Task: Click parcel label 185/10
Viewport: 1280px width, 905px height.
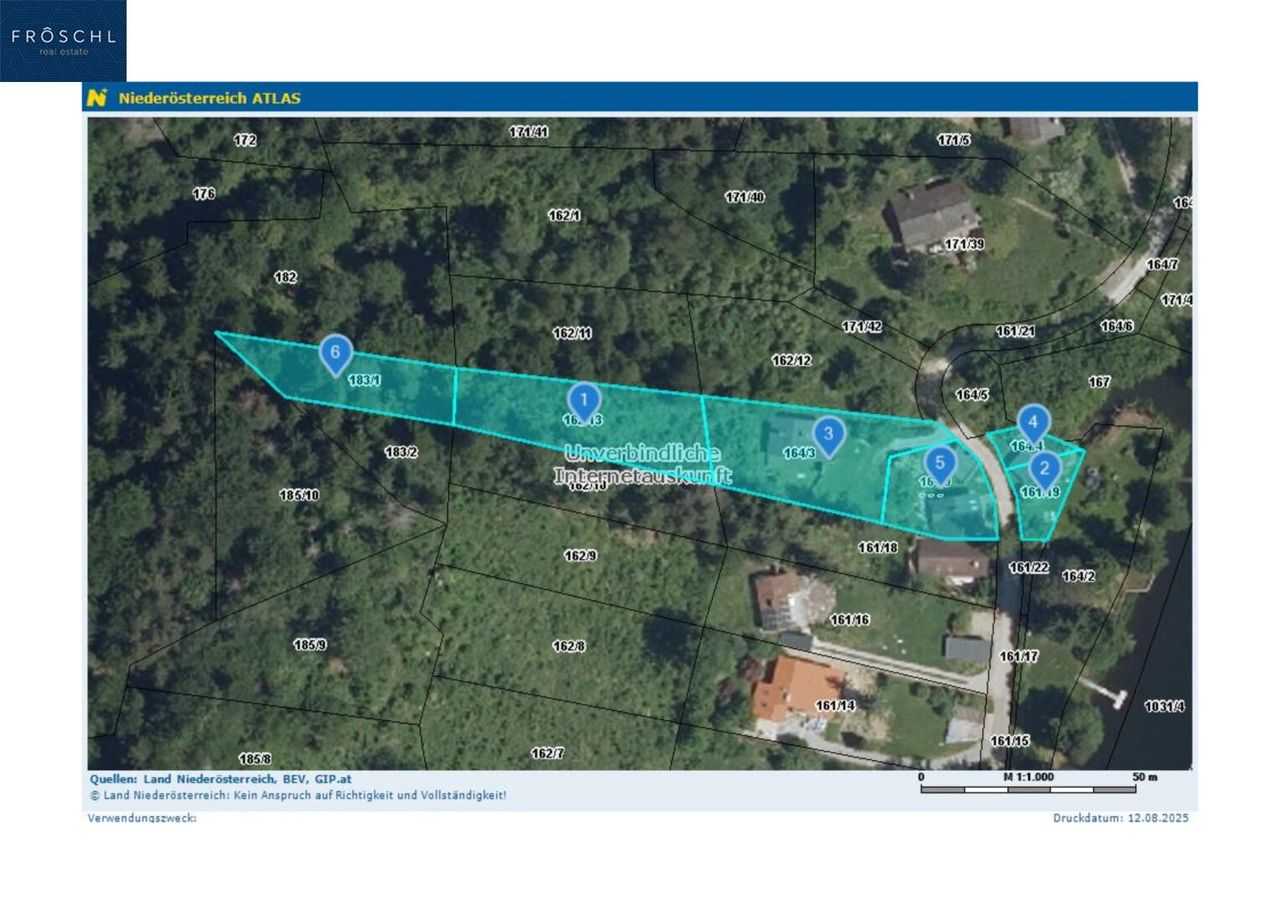Action: [299, 495]
